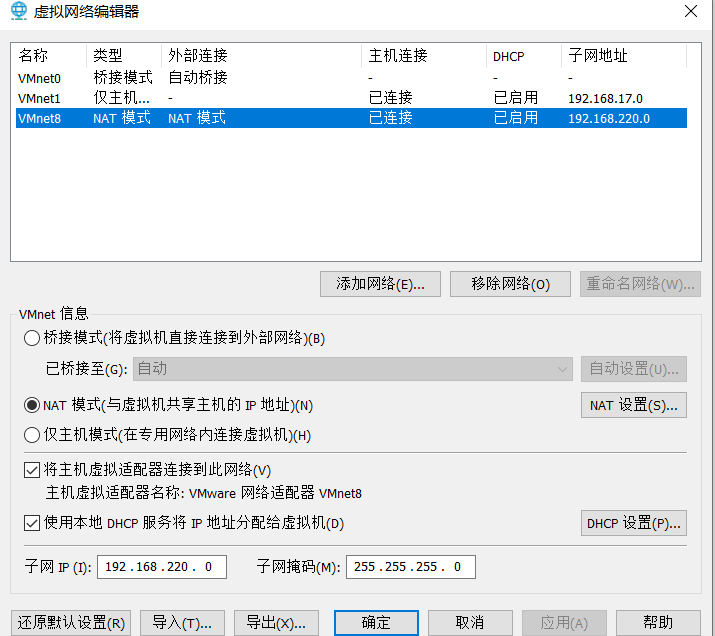
Task: Click the Virtual Network Editor globe icon
Action: coord(19,11)
